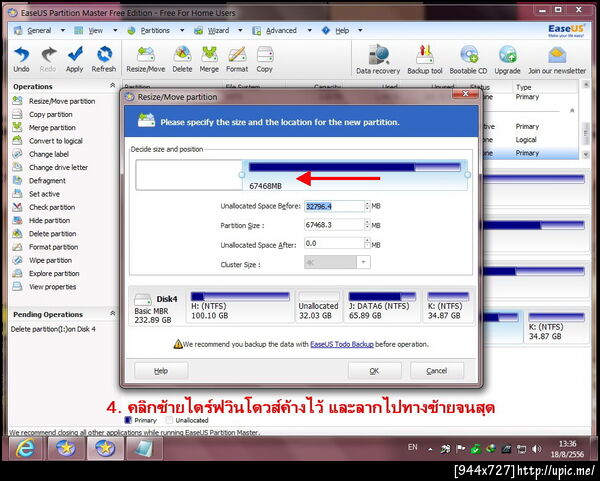This screenshot has width=600, height=481.
Task: Expand the Partitions menu dropdown arrow
Action: [x=182, y=31]
